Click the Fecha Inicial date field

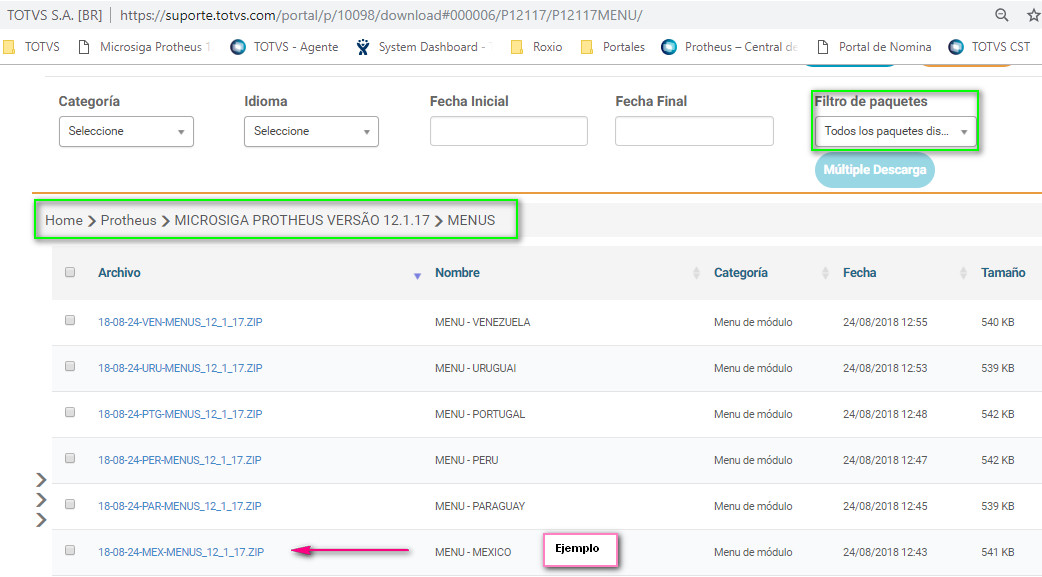[x=508, y=131]
